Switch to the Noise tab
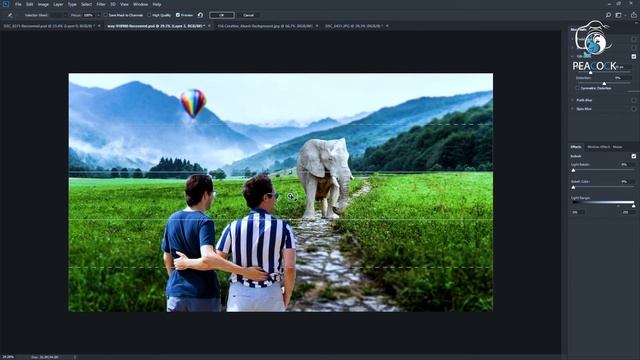640x360 pixels. (618, 147)
